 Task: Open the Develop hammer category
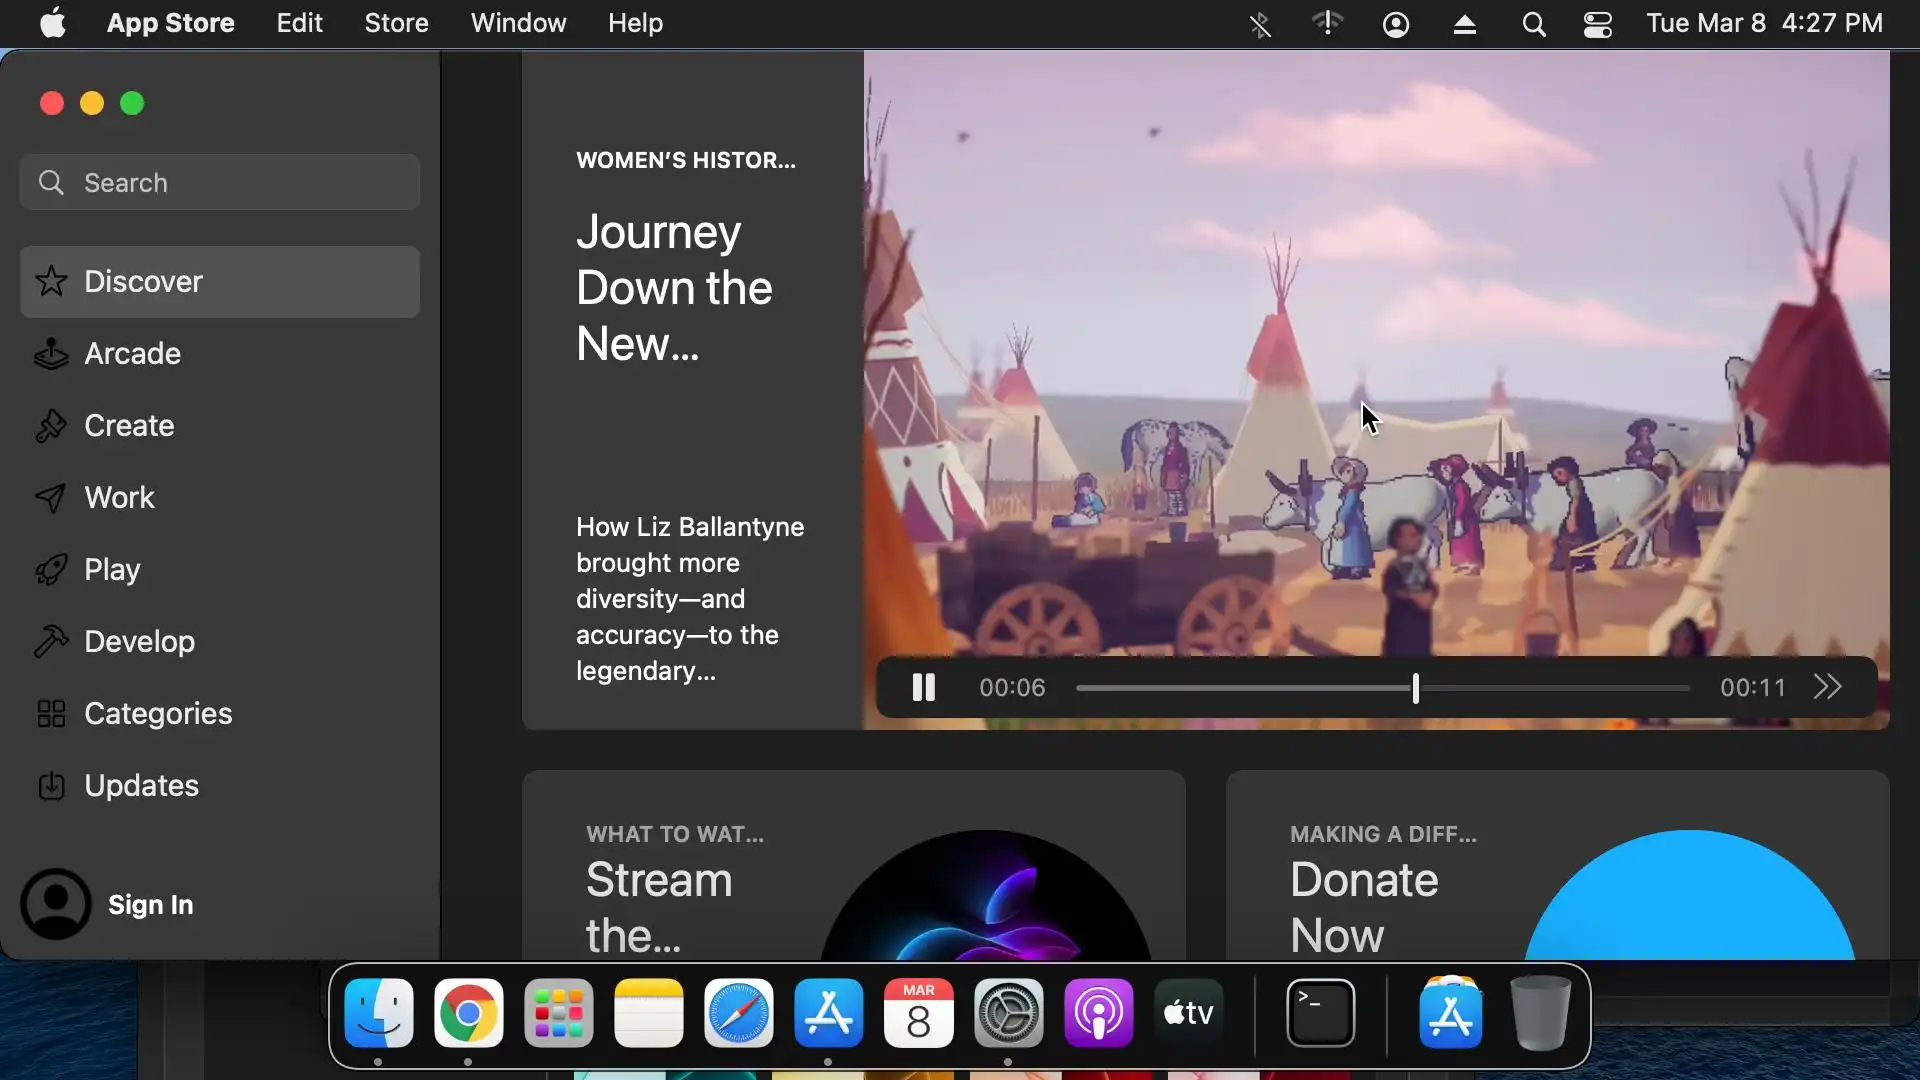(139, 642)
